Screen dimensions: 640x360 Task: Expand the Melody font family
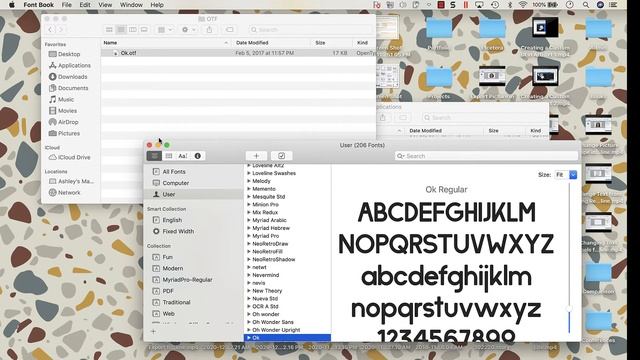point(249,181)
